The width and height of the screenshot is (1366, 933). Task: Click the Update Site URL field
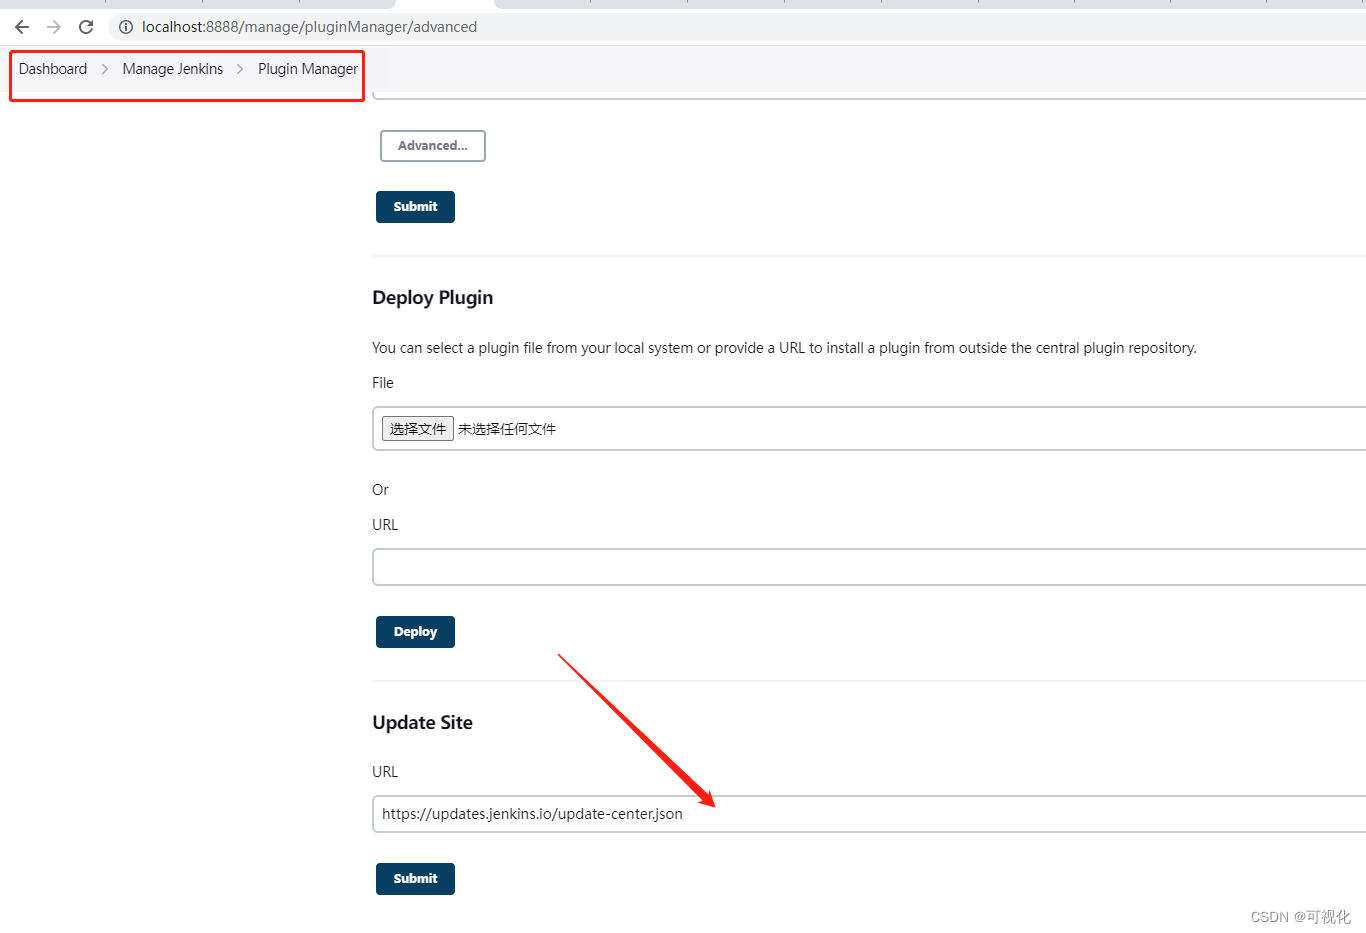click(869, 814)
